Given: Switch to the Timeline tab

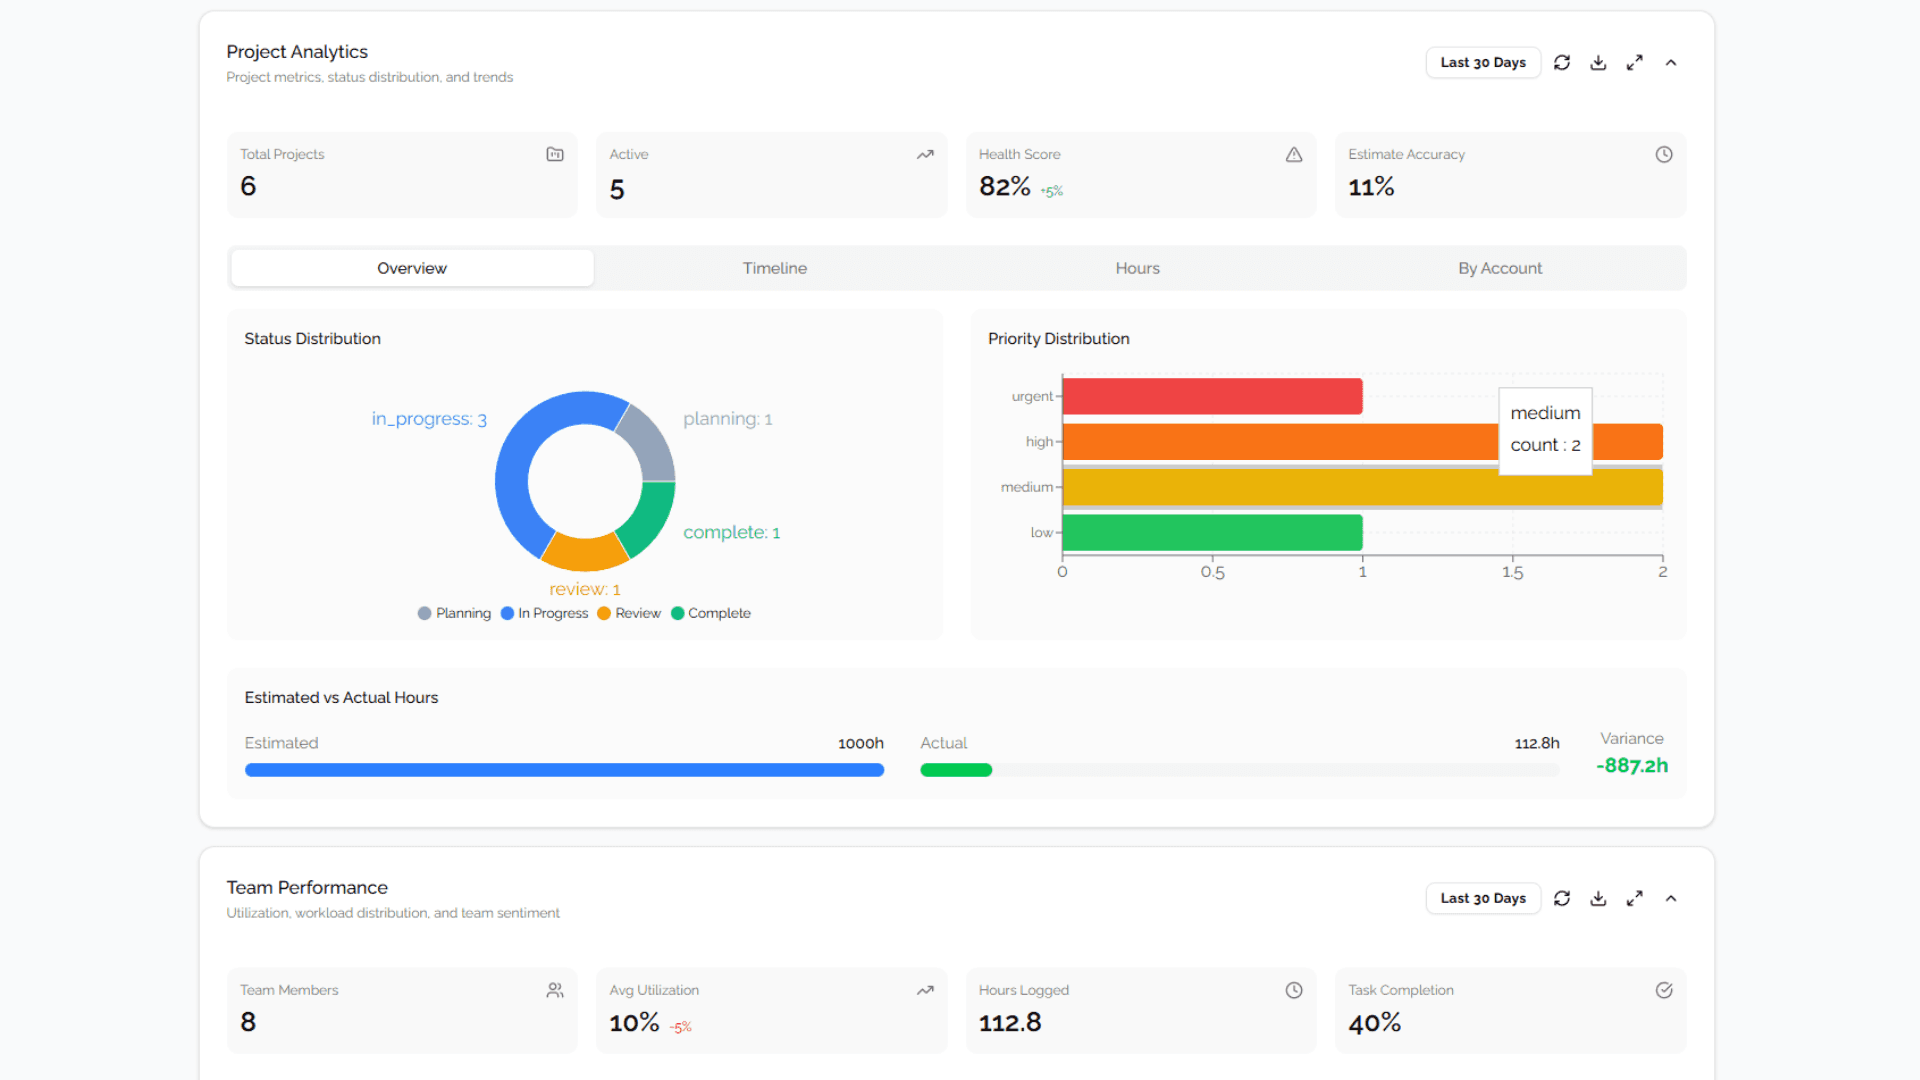Looking at the screenshot, I should (x=775, y=268).
